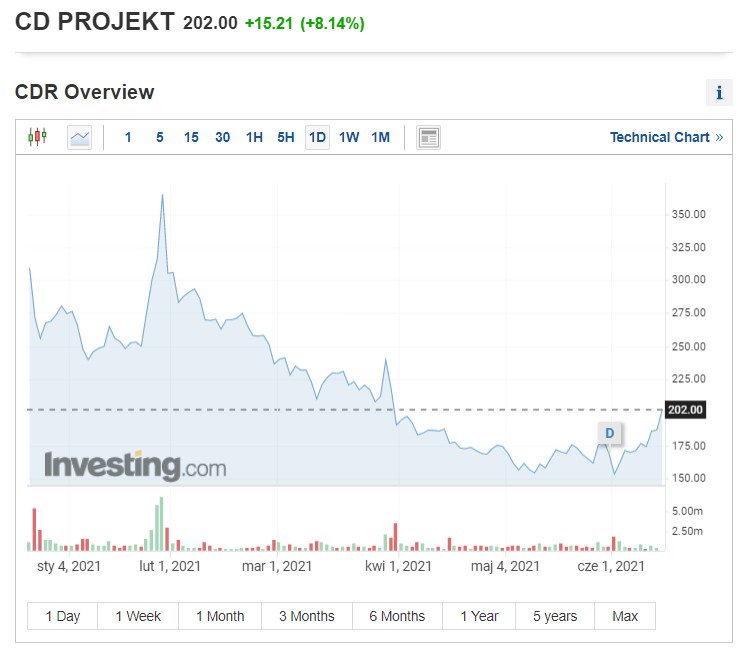746x655 pixels.
Task: Click the +15.21 price change value
Action: [x=269, y=23]
